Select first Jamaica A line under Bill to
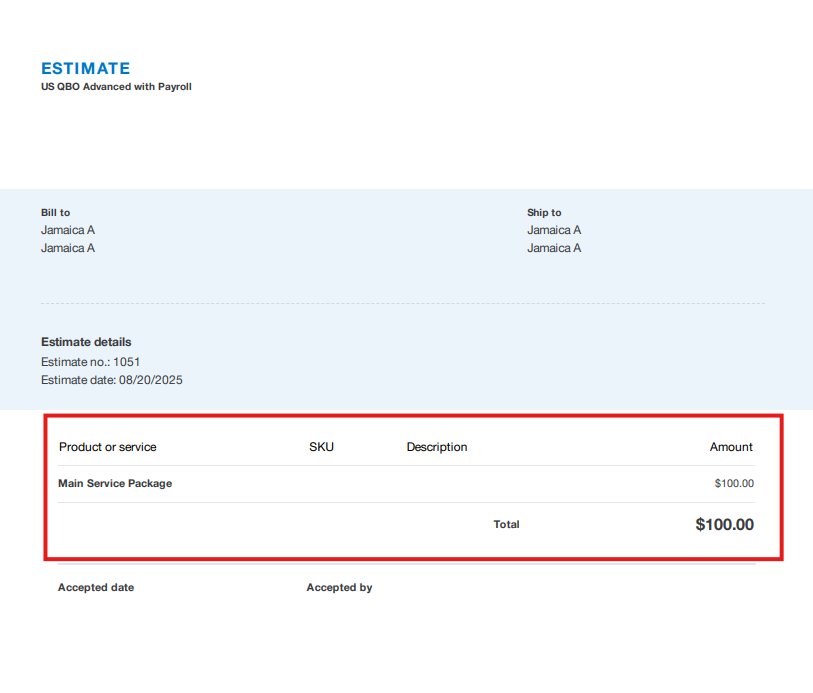813x693 pixels. [x=68, y=230]
